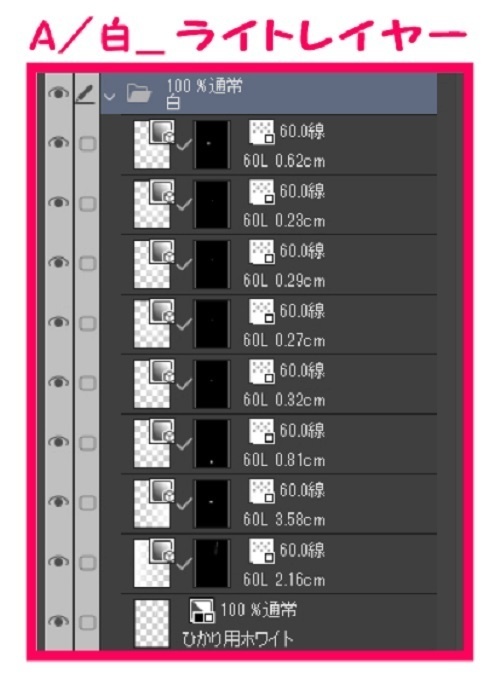Image resolution: width=500 pixels, height=686 pixels.
Task: Collapse the 白 folder with the chevron
Action: (109, 96)
